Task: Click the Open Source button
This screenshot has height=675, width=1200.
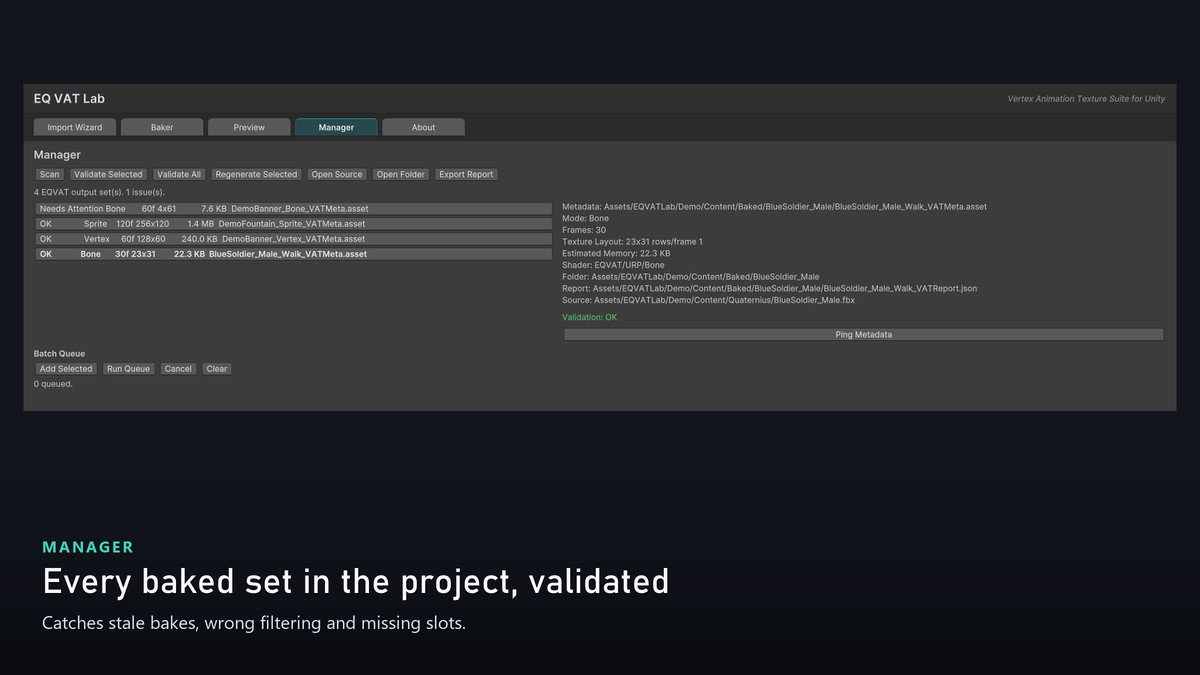Action: 337,174
